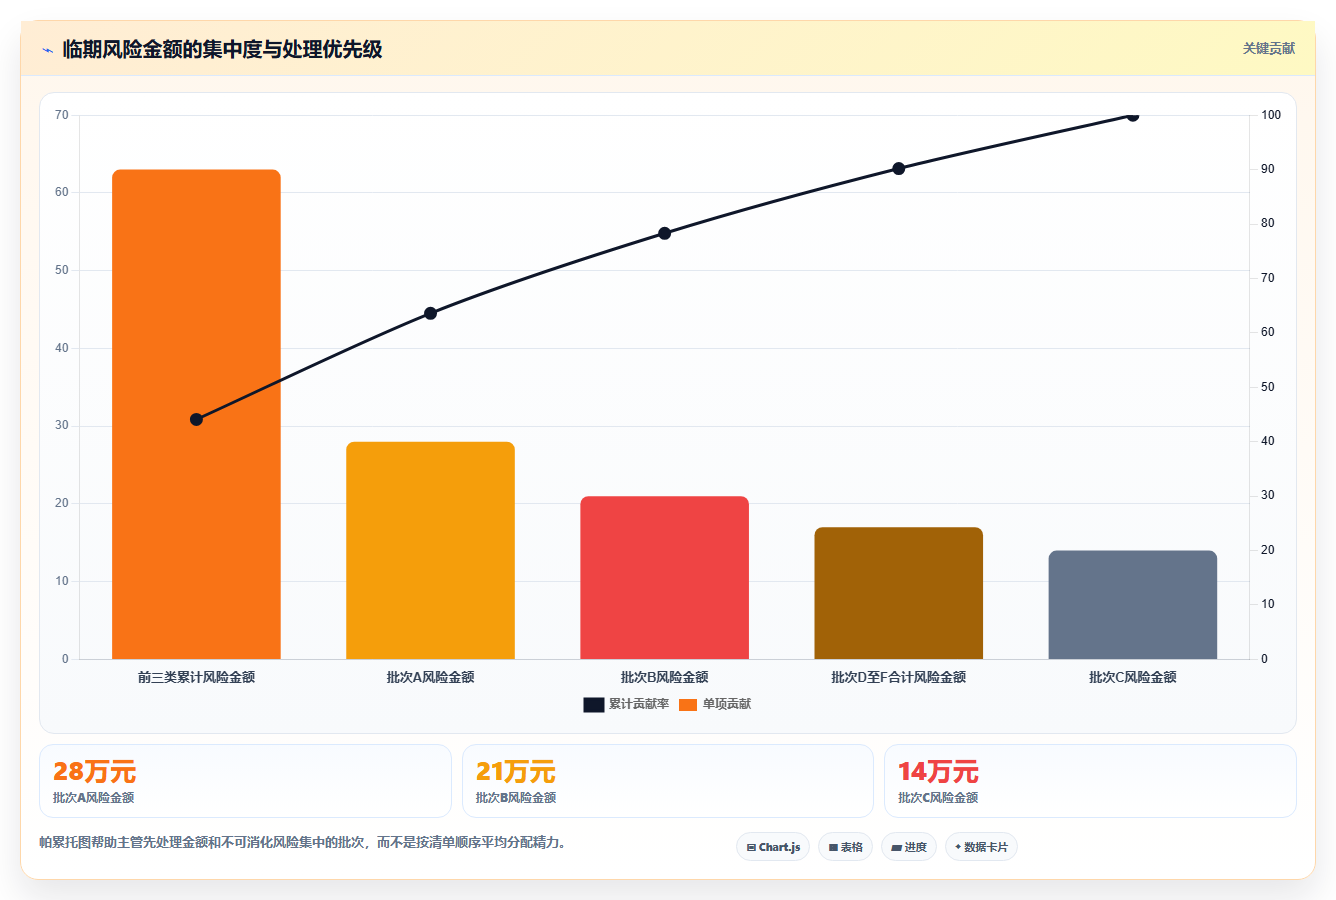Click the lightning icon beside the title
The width and height of the screenshot is (1336, 900).
coord(47,50)
